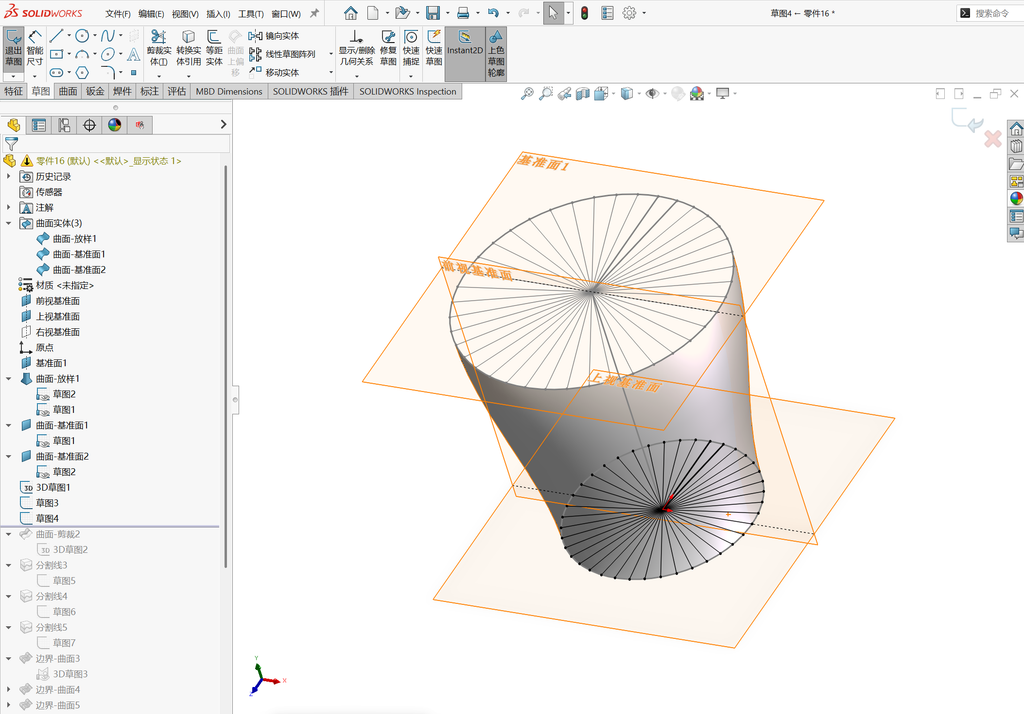Viewport: 1024px width, 714px height.
Task: Select the Ellipse sketch tool
Action: (108, 54)
